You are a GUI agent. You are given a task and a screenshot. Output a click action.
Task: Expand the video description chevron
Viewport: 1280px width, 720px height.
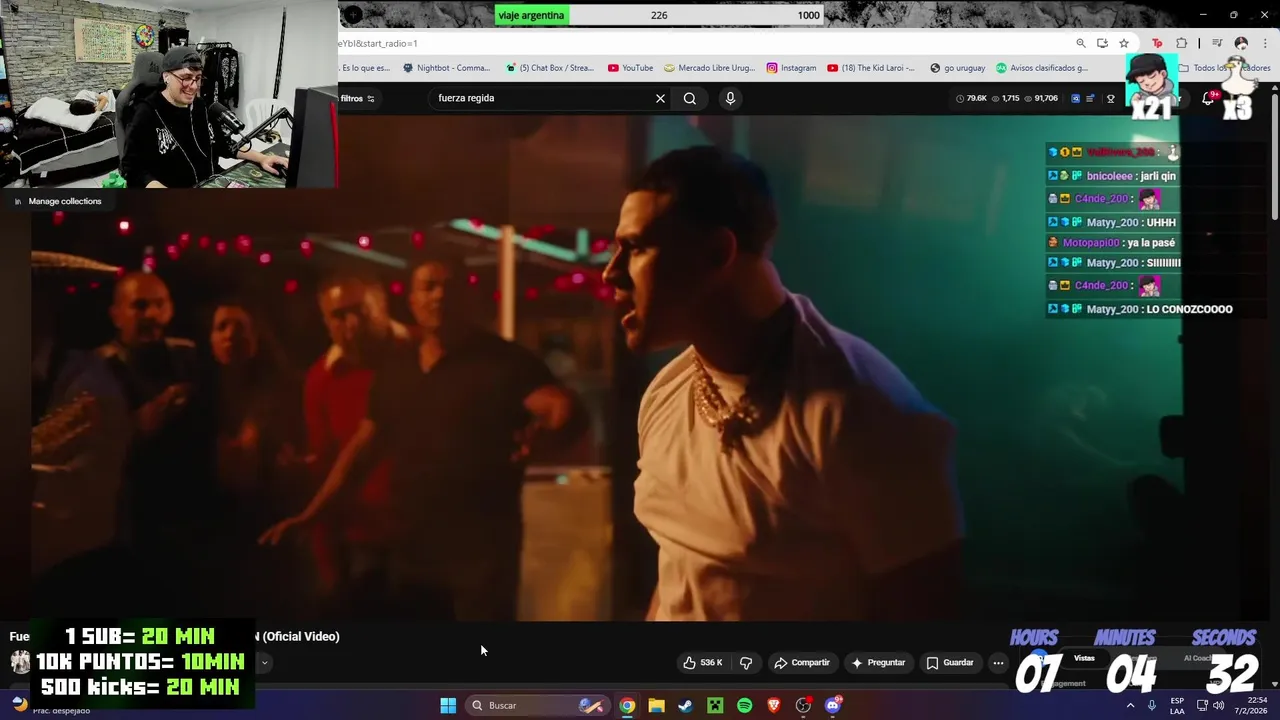264,662
